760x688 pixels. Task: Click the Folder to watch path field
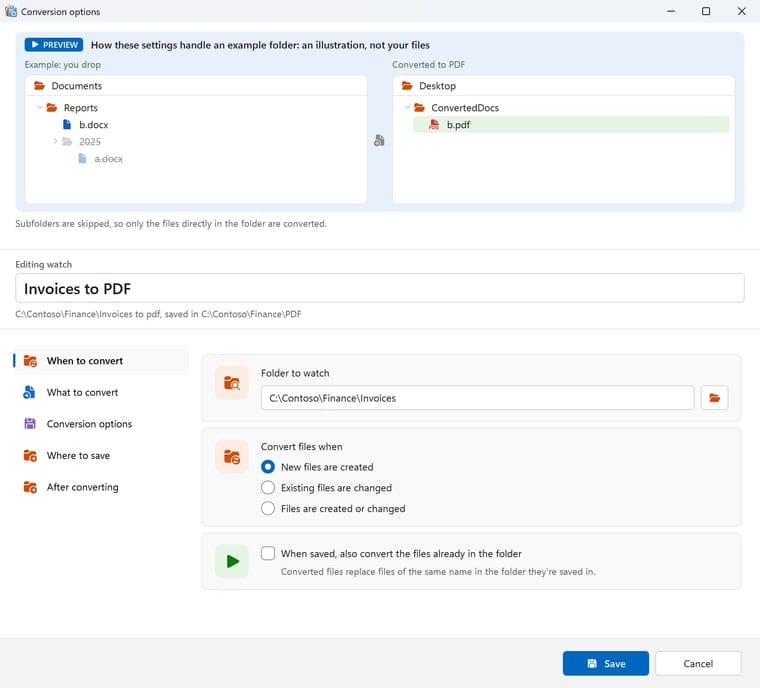tap(477, 398)
